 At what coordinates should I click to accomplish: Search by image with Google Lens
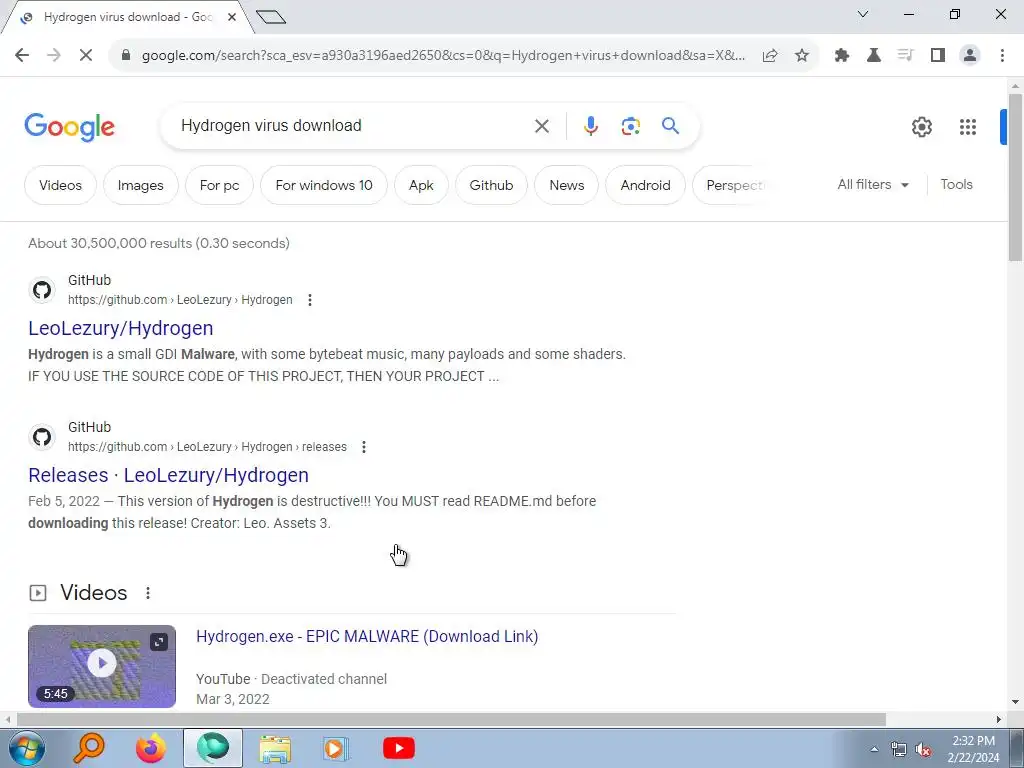tap(630, 126)
